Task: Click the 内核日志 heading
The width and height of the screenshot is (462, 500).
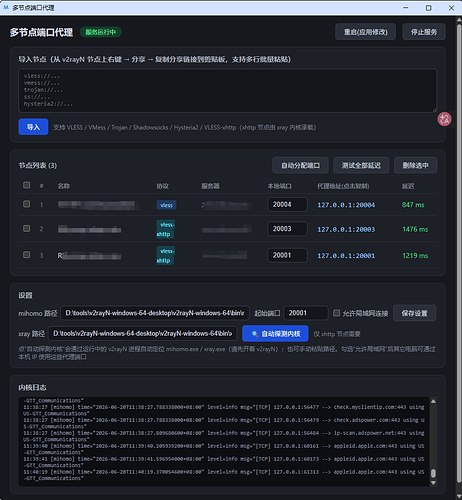Action: (32, 387)
